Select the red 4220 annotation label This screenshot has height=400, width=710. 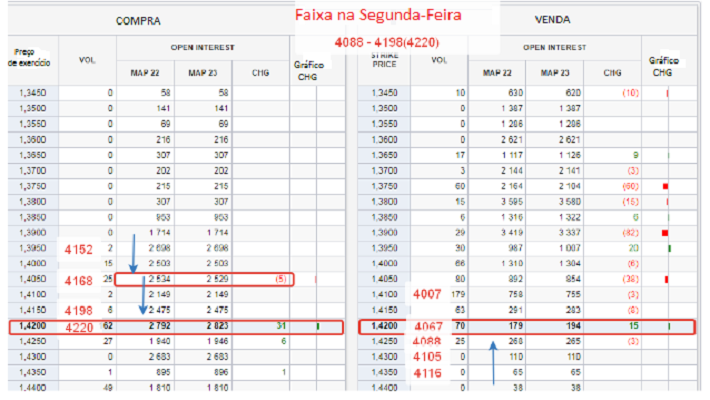80,326
